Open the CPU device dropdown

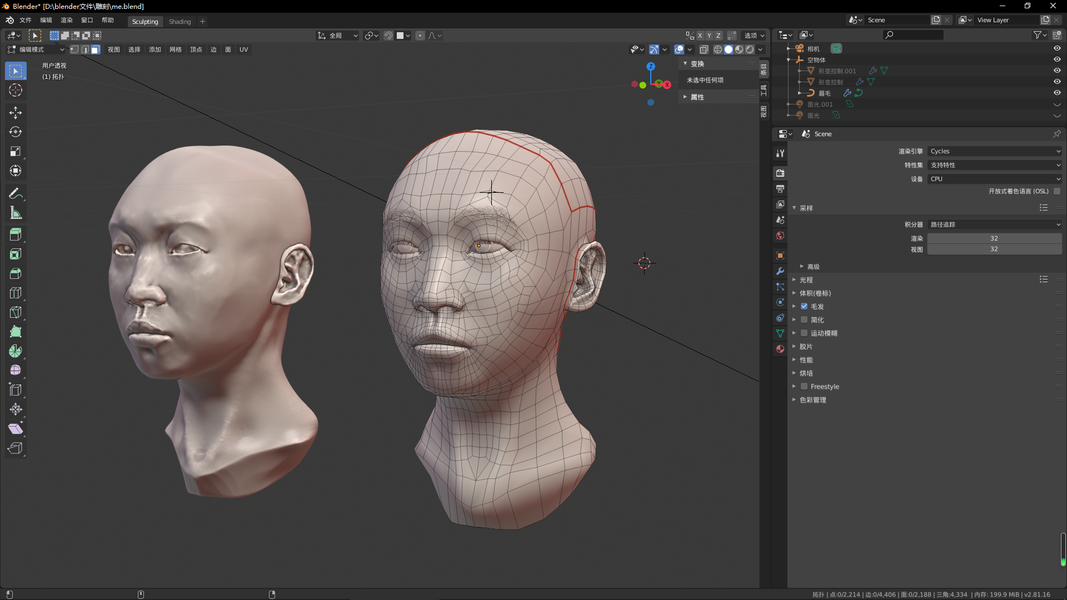[994, 179]
